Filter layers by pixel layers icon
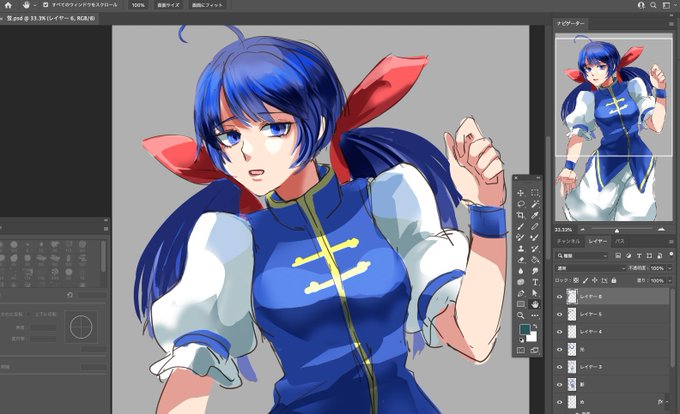 [618, 256]
